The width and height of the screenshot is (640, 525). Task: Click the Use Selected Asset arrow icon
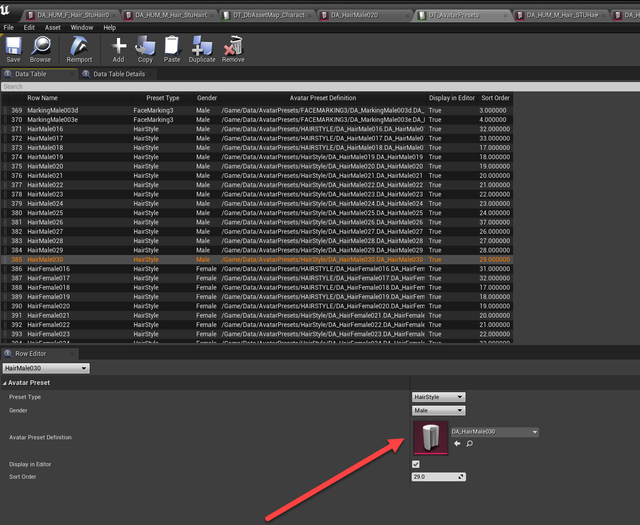tap(457, 443)
